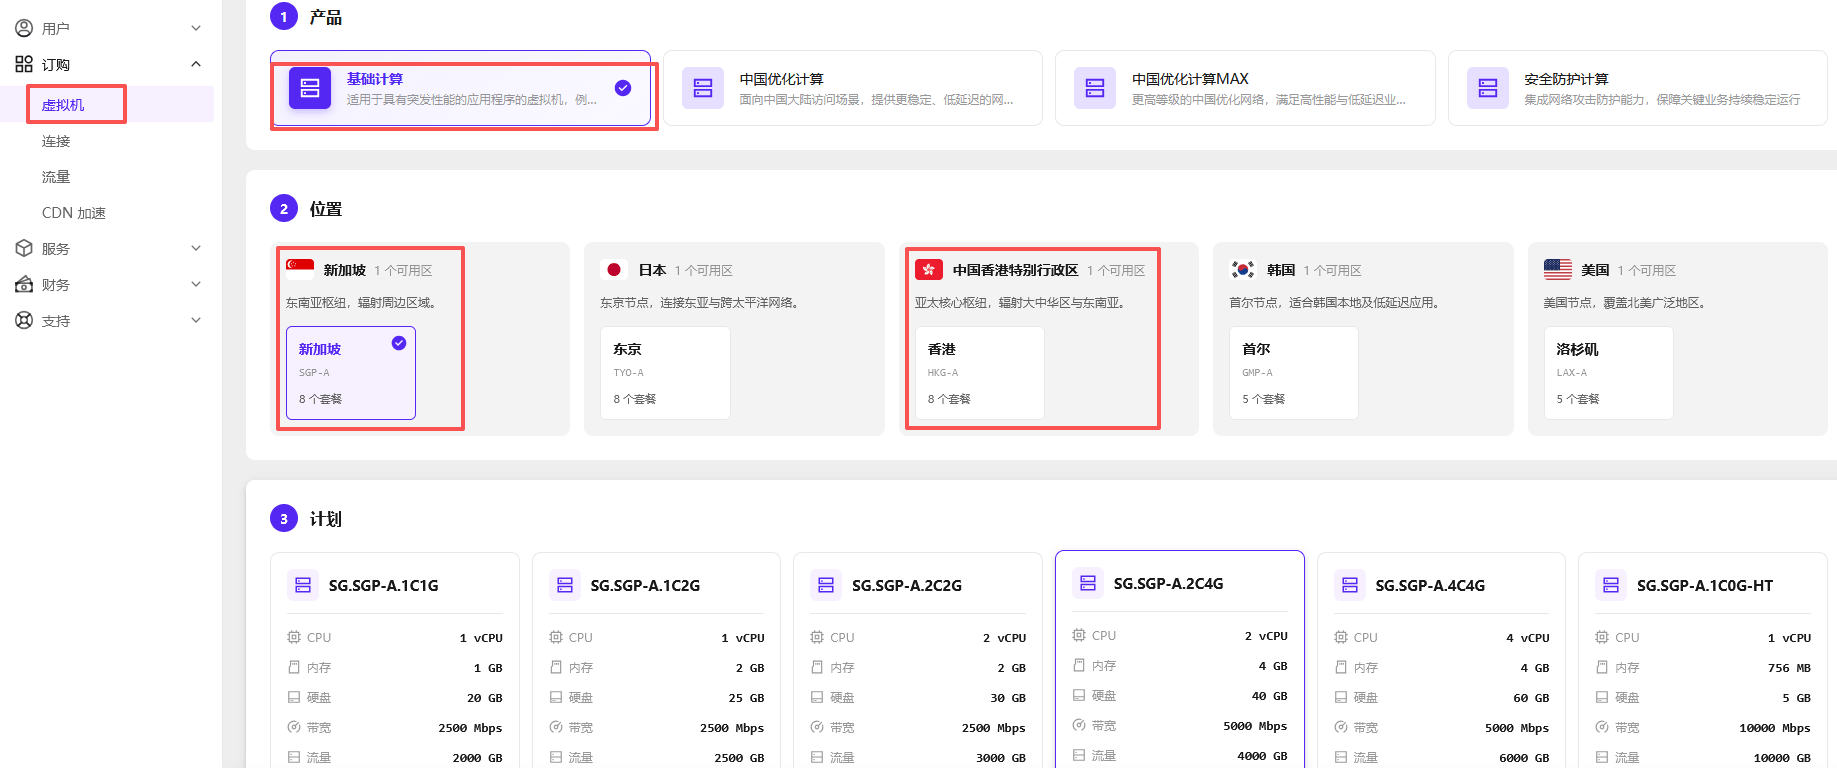Click the 中国优化计算 server icon
This screenshot has height=768, width=1837.
tap(703, 88)
